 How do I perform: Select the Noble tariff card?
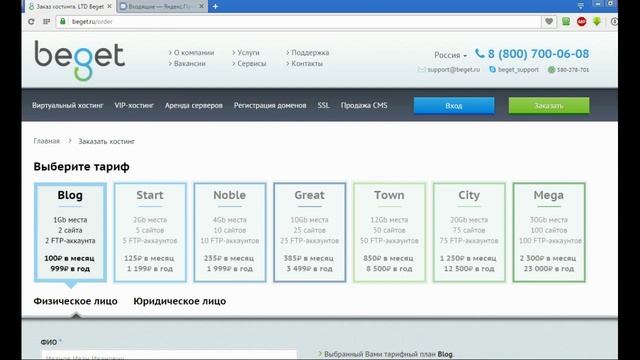230,232
